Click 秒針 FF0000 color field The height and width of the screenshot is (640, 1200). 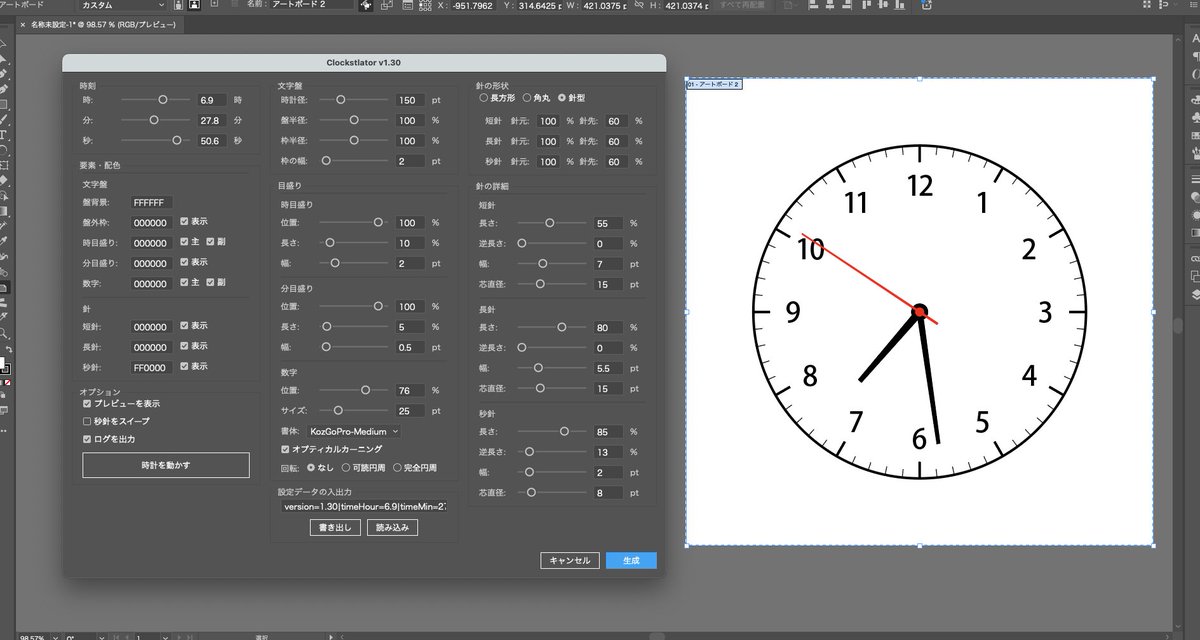coord(152,367)
